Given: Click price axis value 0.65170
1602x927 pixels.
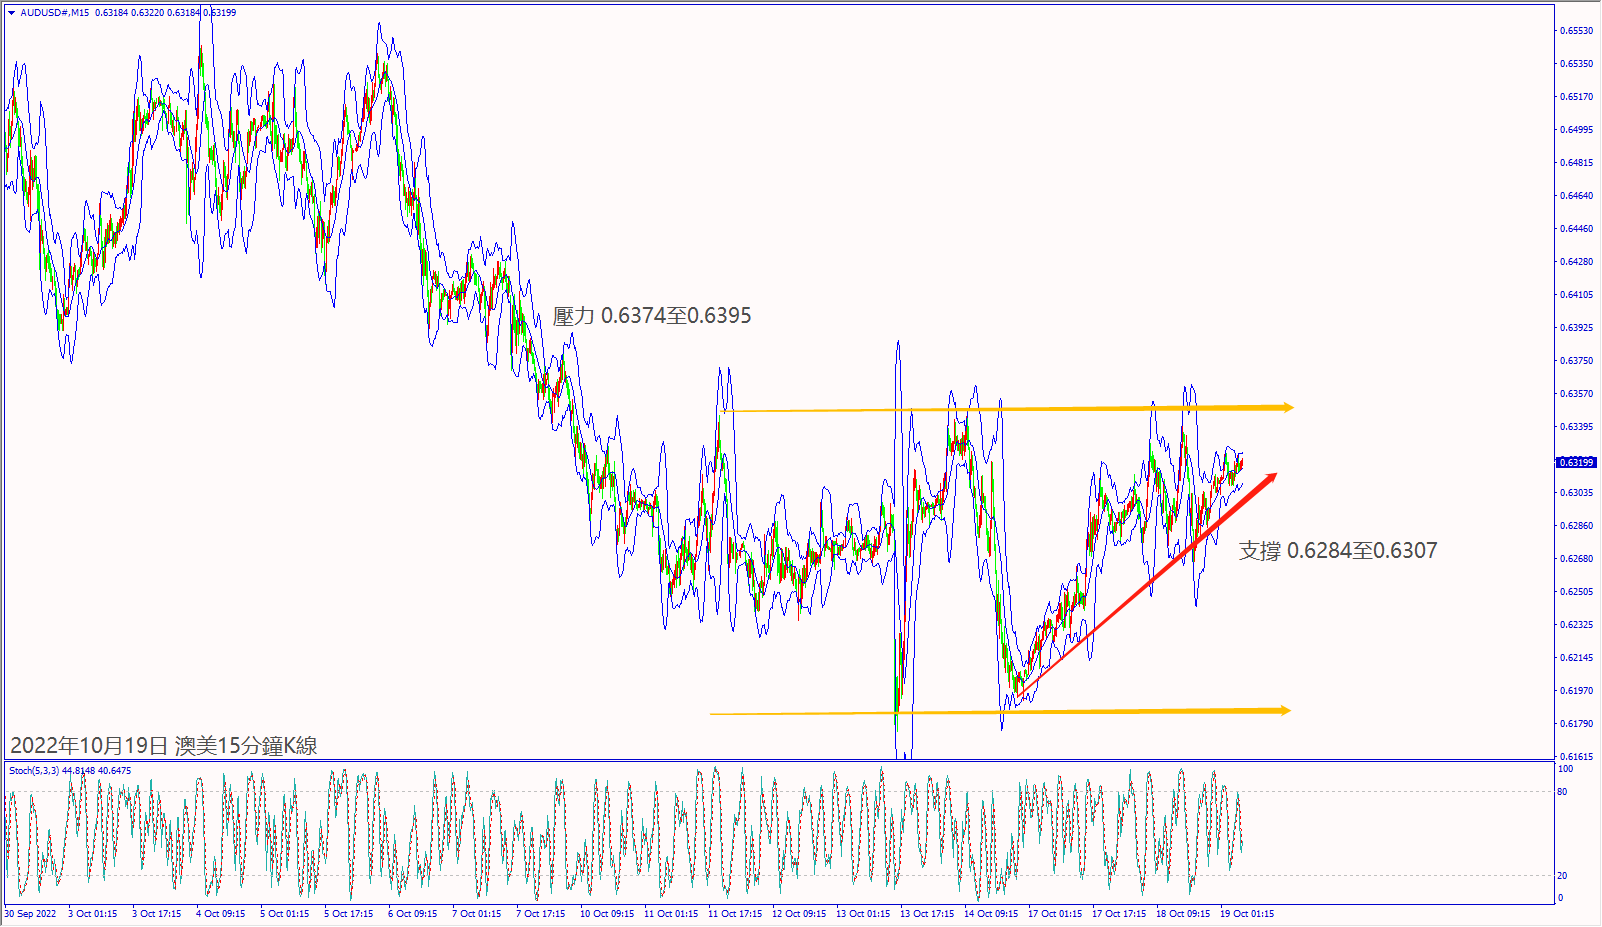Looking at the screenshot, I should pos(1577,97).
